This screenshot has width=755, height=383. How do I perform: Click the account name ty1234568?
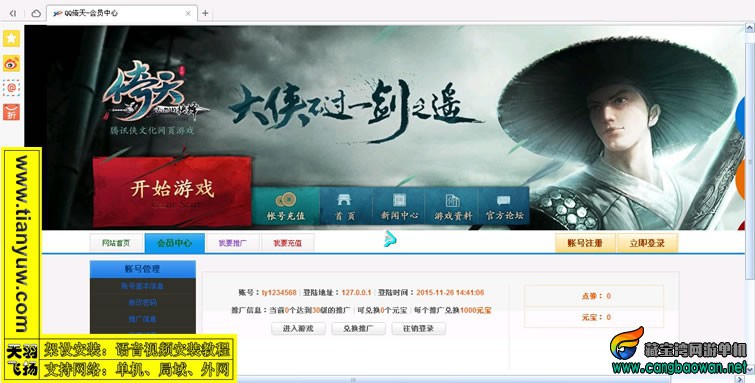tap(279, 292)
